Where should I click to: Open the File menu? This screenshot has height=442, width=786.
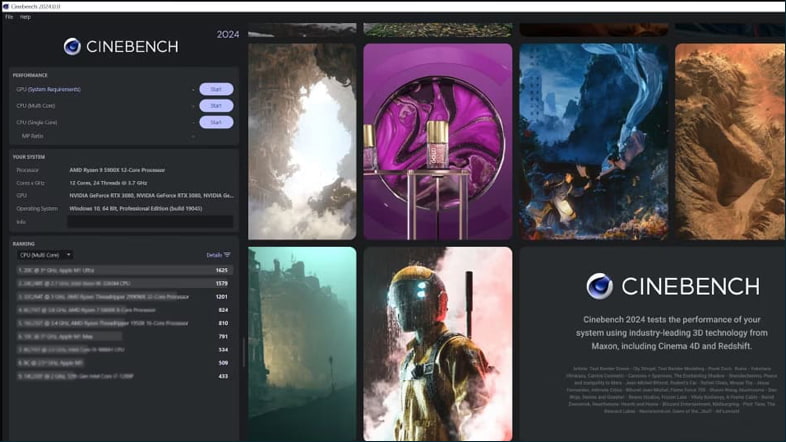tap(9, 17)
